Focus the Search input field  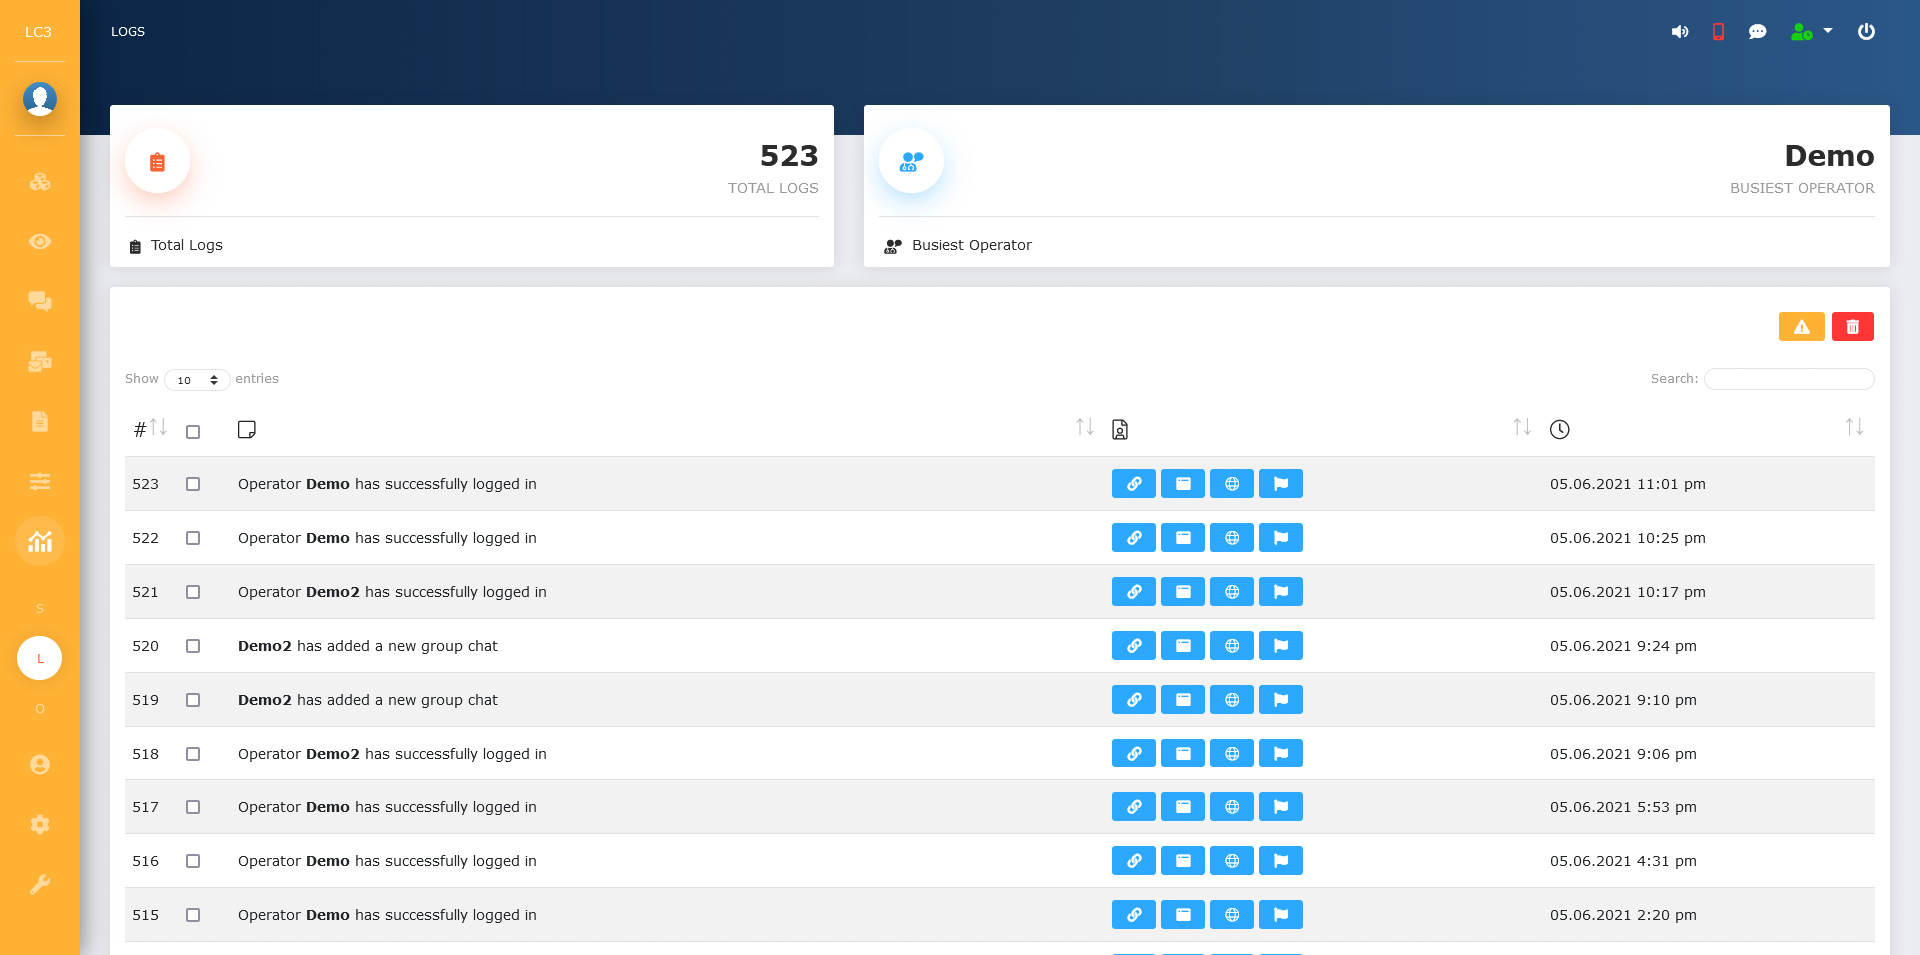[x=1788, y=379]
